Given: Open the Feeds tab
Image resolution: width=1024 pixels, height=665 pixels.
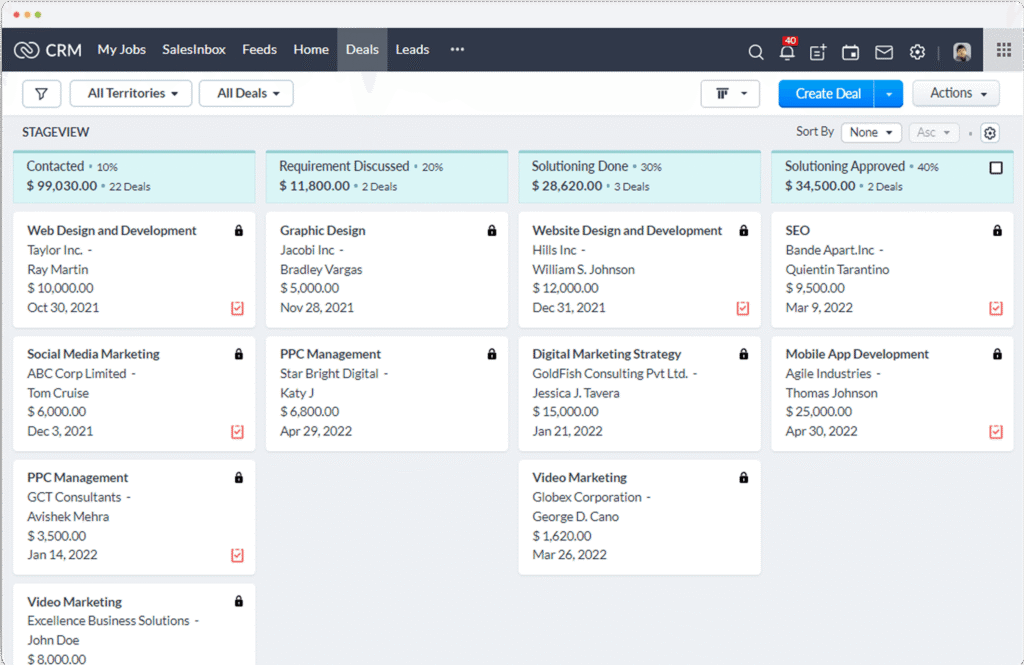Looking at the screenshot, I should 259,50.
